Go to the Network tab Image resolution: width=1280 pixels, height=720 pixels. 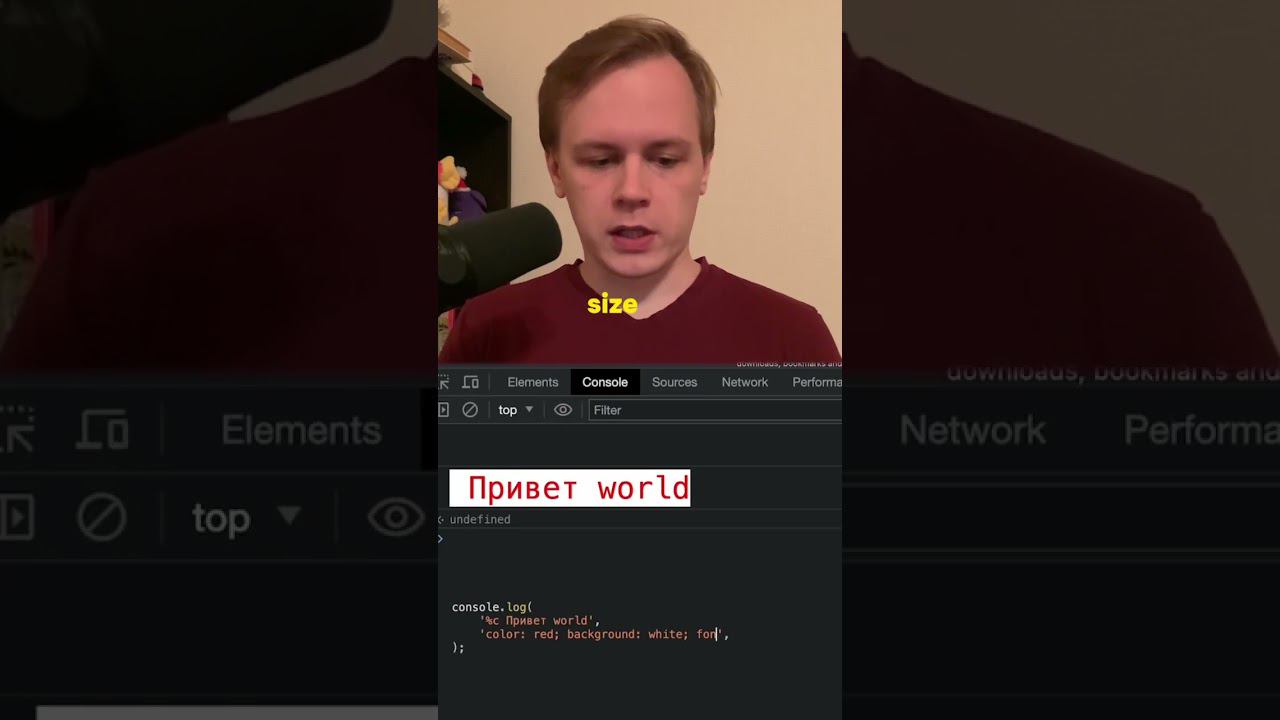(745, 382)
